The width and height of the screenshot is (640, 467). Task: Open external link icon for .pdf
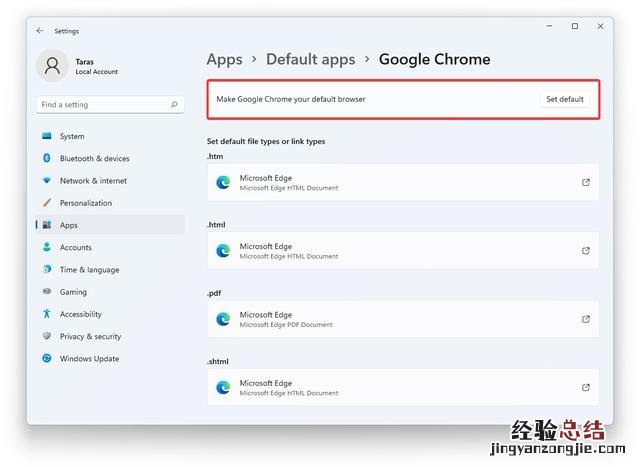[586, 319]
